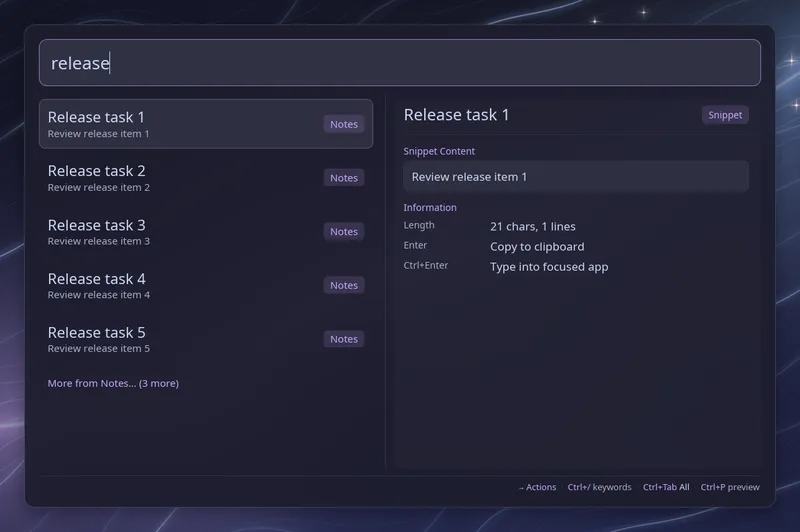
Task: Click "21 chars, 1 lines" length value
Action: [x=533, y=226]
